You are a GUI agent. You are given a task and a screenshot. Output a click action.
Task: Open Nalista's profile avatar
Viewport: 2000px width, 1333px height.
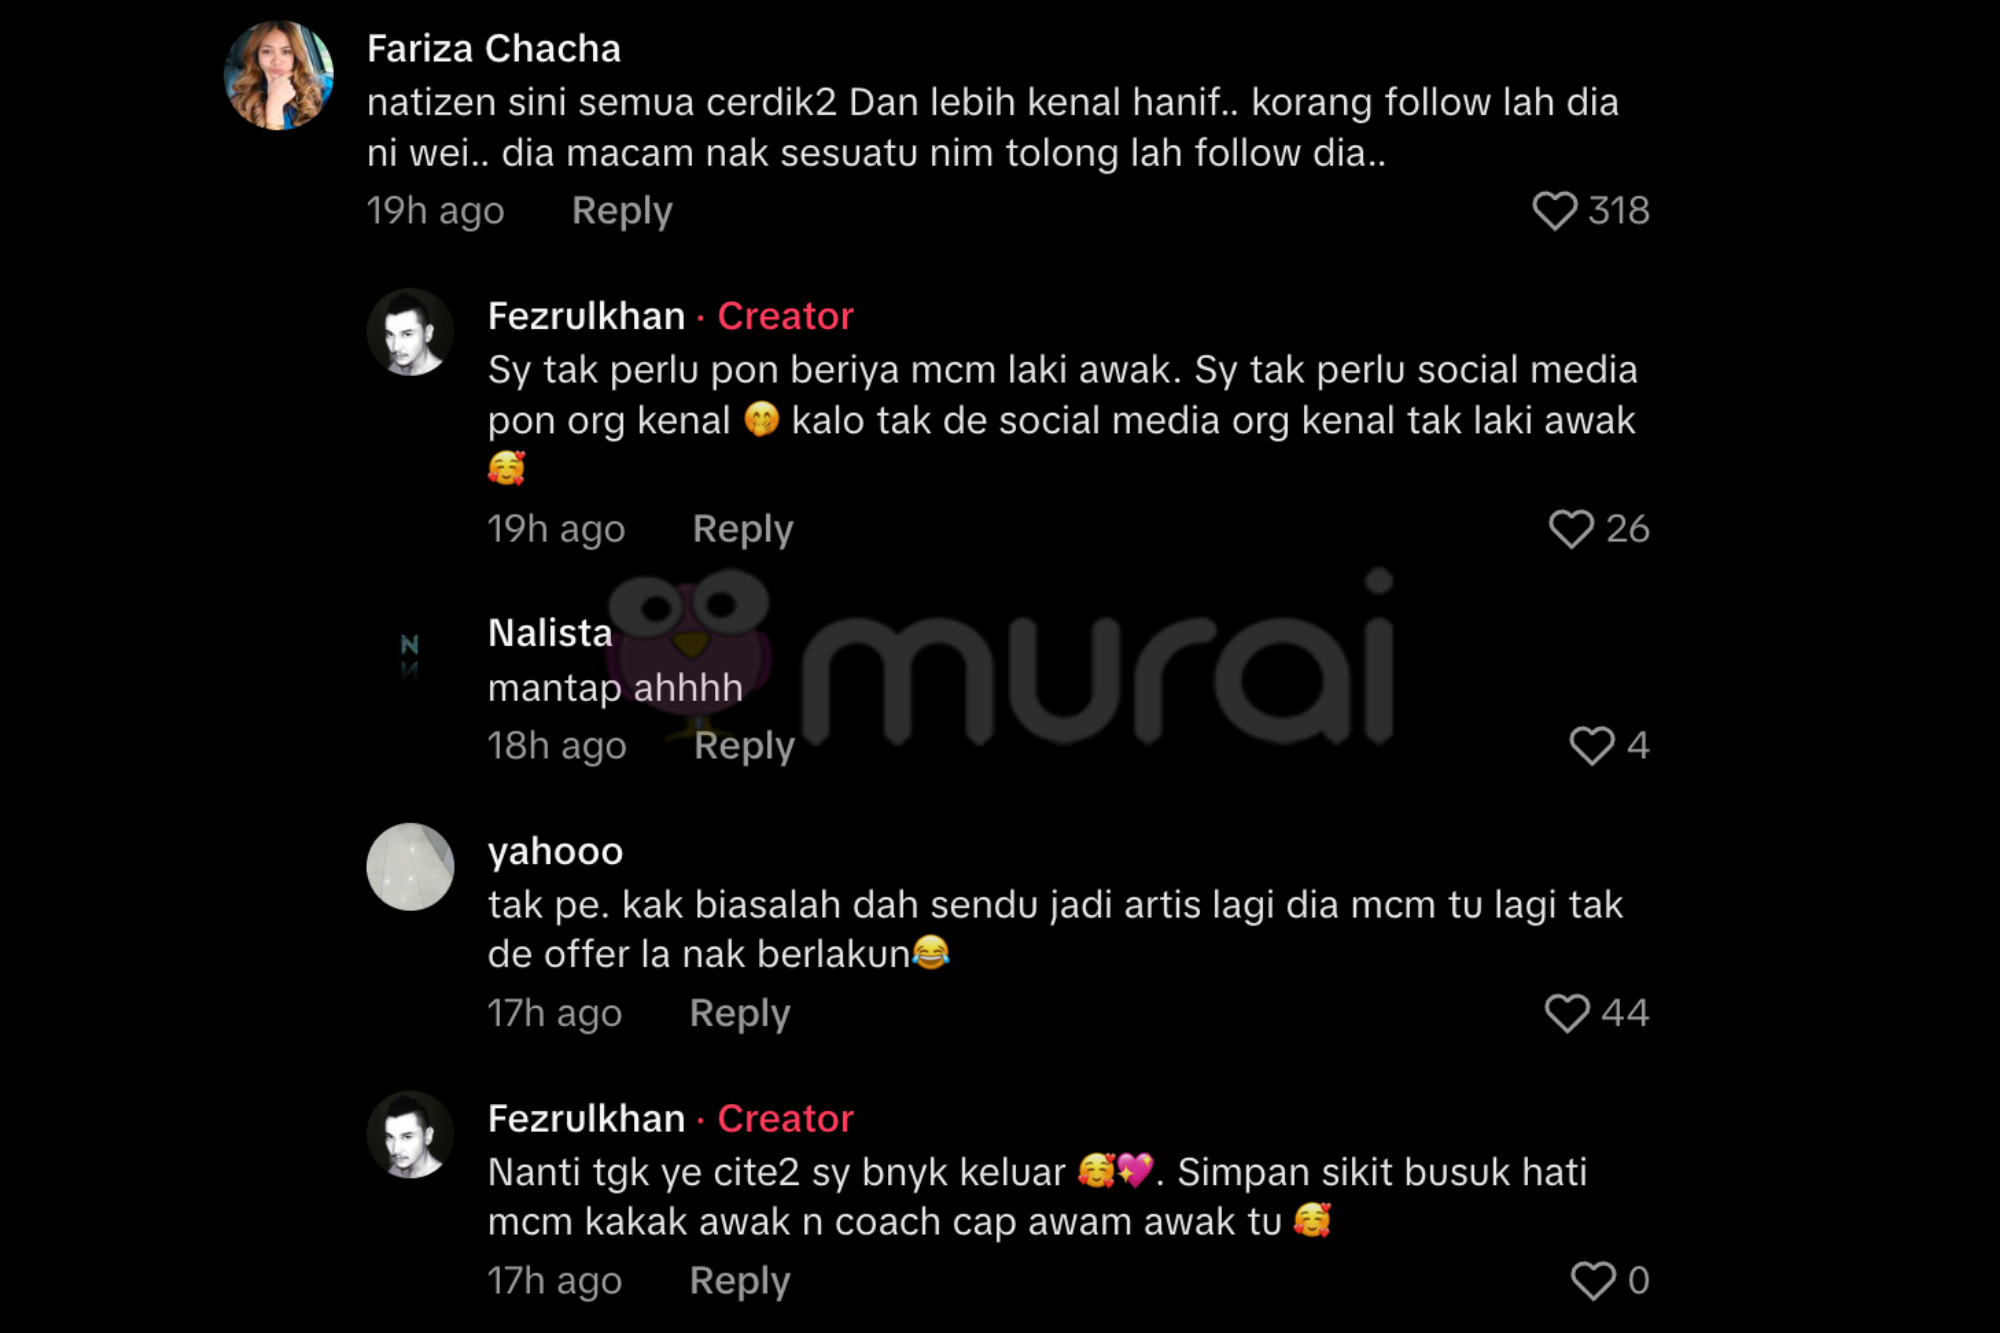coord(410,655)
